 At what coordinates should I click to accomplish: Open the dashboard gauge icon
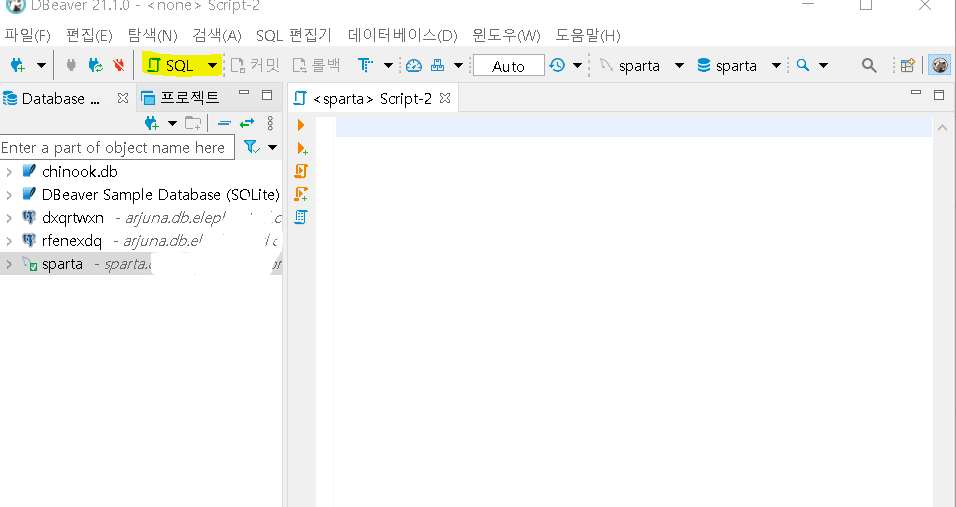(414, 65)
